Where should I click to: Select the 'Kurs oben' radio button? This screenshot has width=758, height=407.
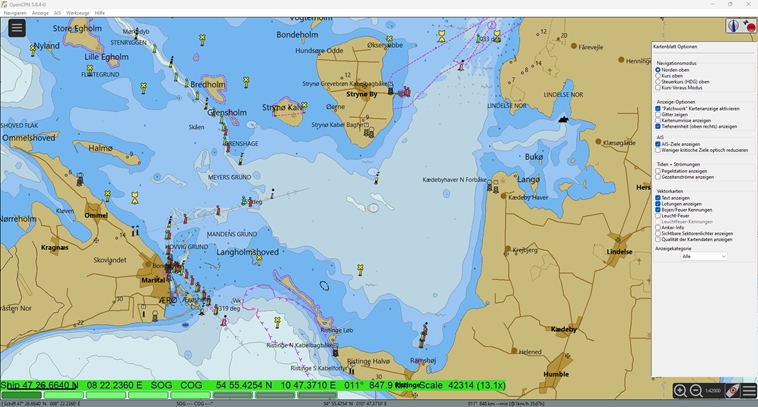coord(658,76)
